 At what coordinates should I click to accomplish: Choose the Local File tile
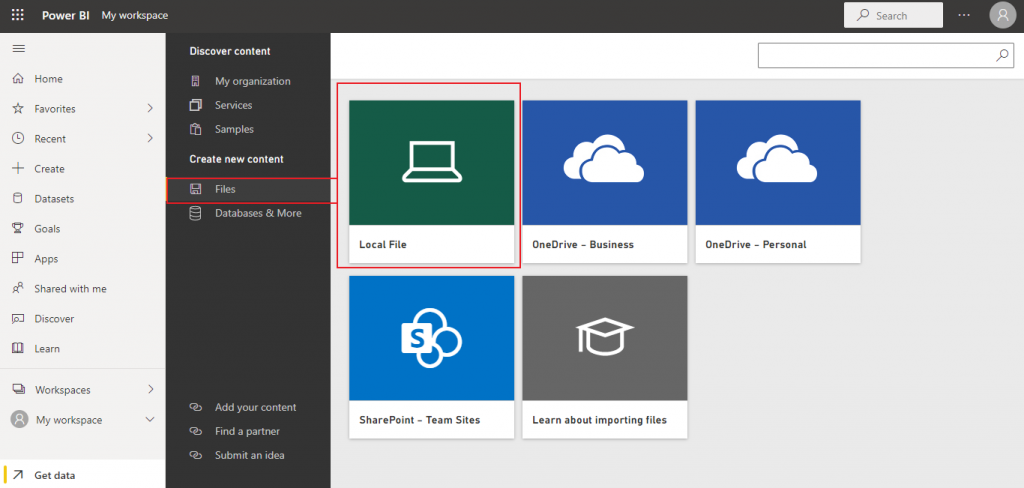pos(432,182)
